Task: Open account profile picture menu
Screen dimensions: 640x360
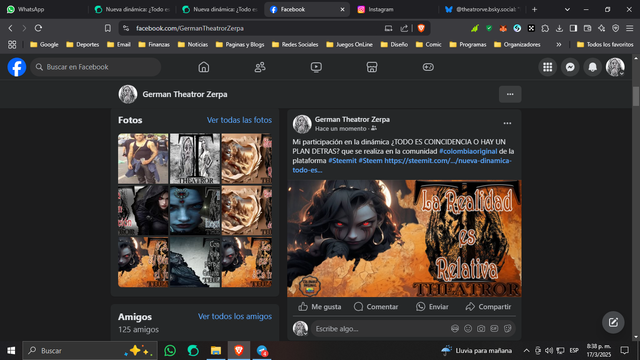Action: click(615, 67)
